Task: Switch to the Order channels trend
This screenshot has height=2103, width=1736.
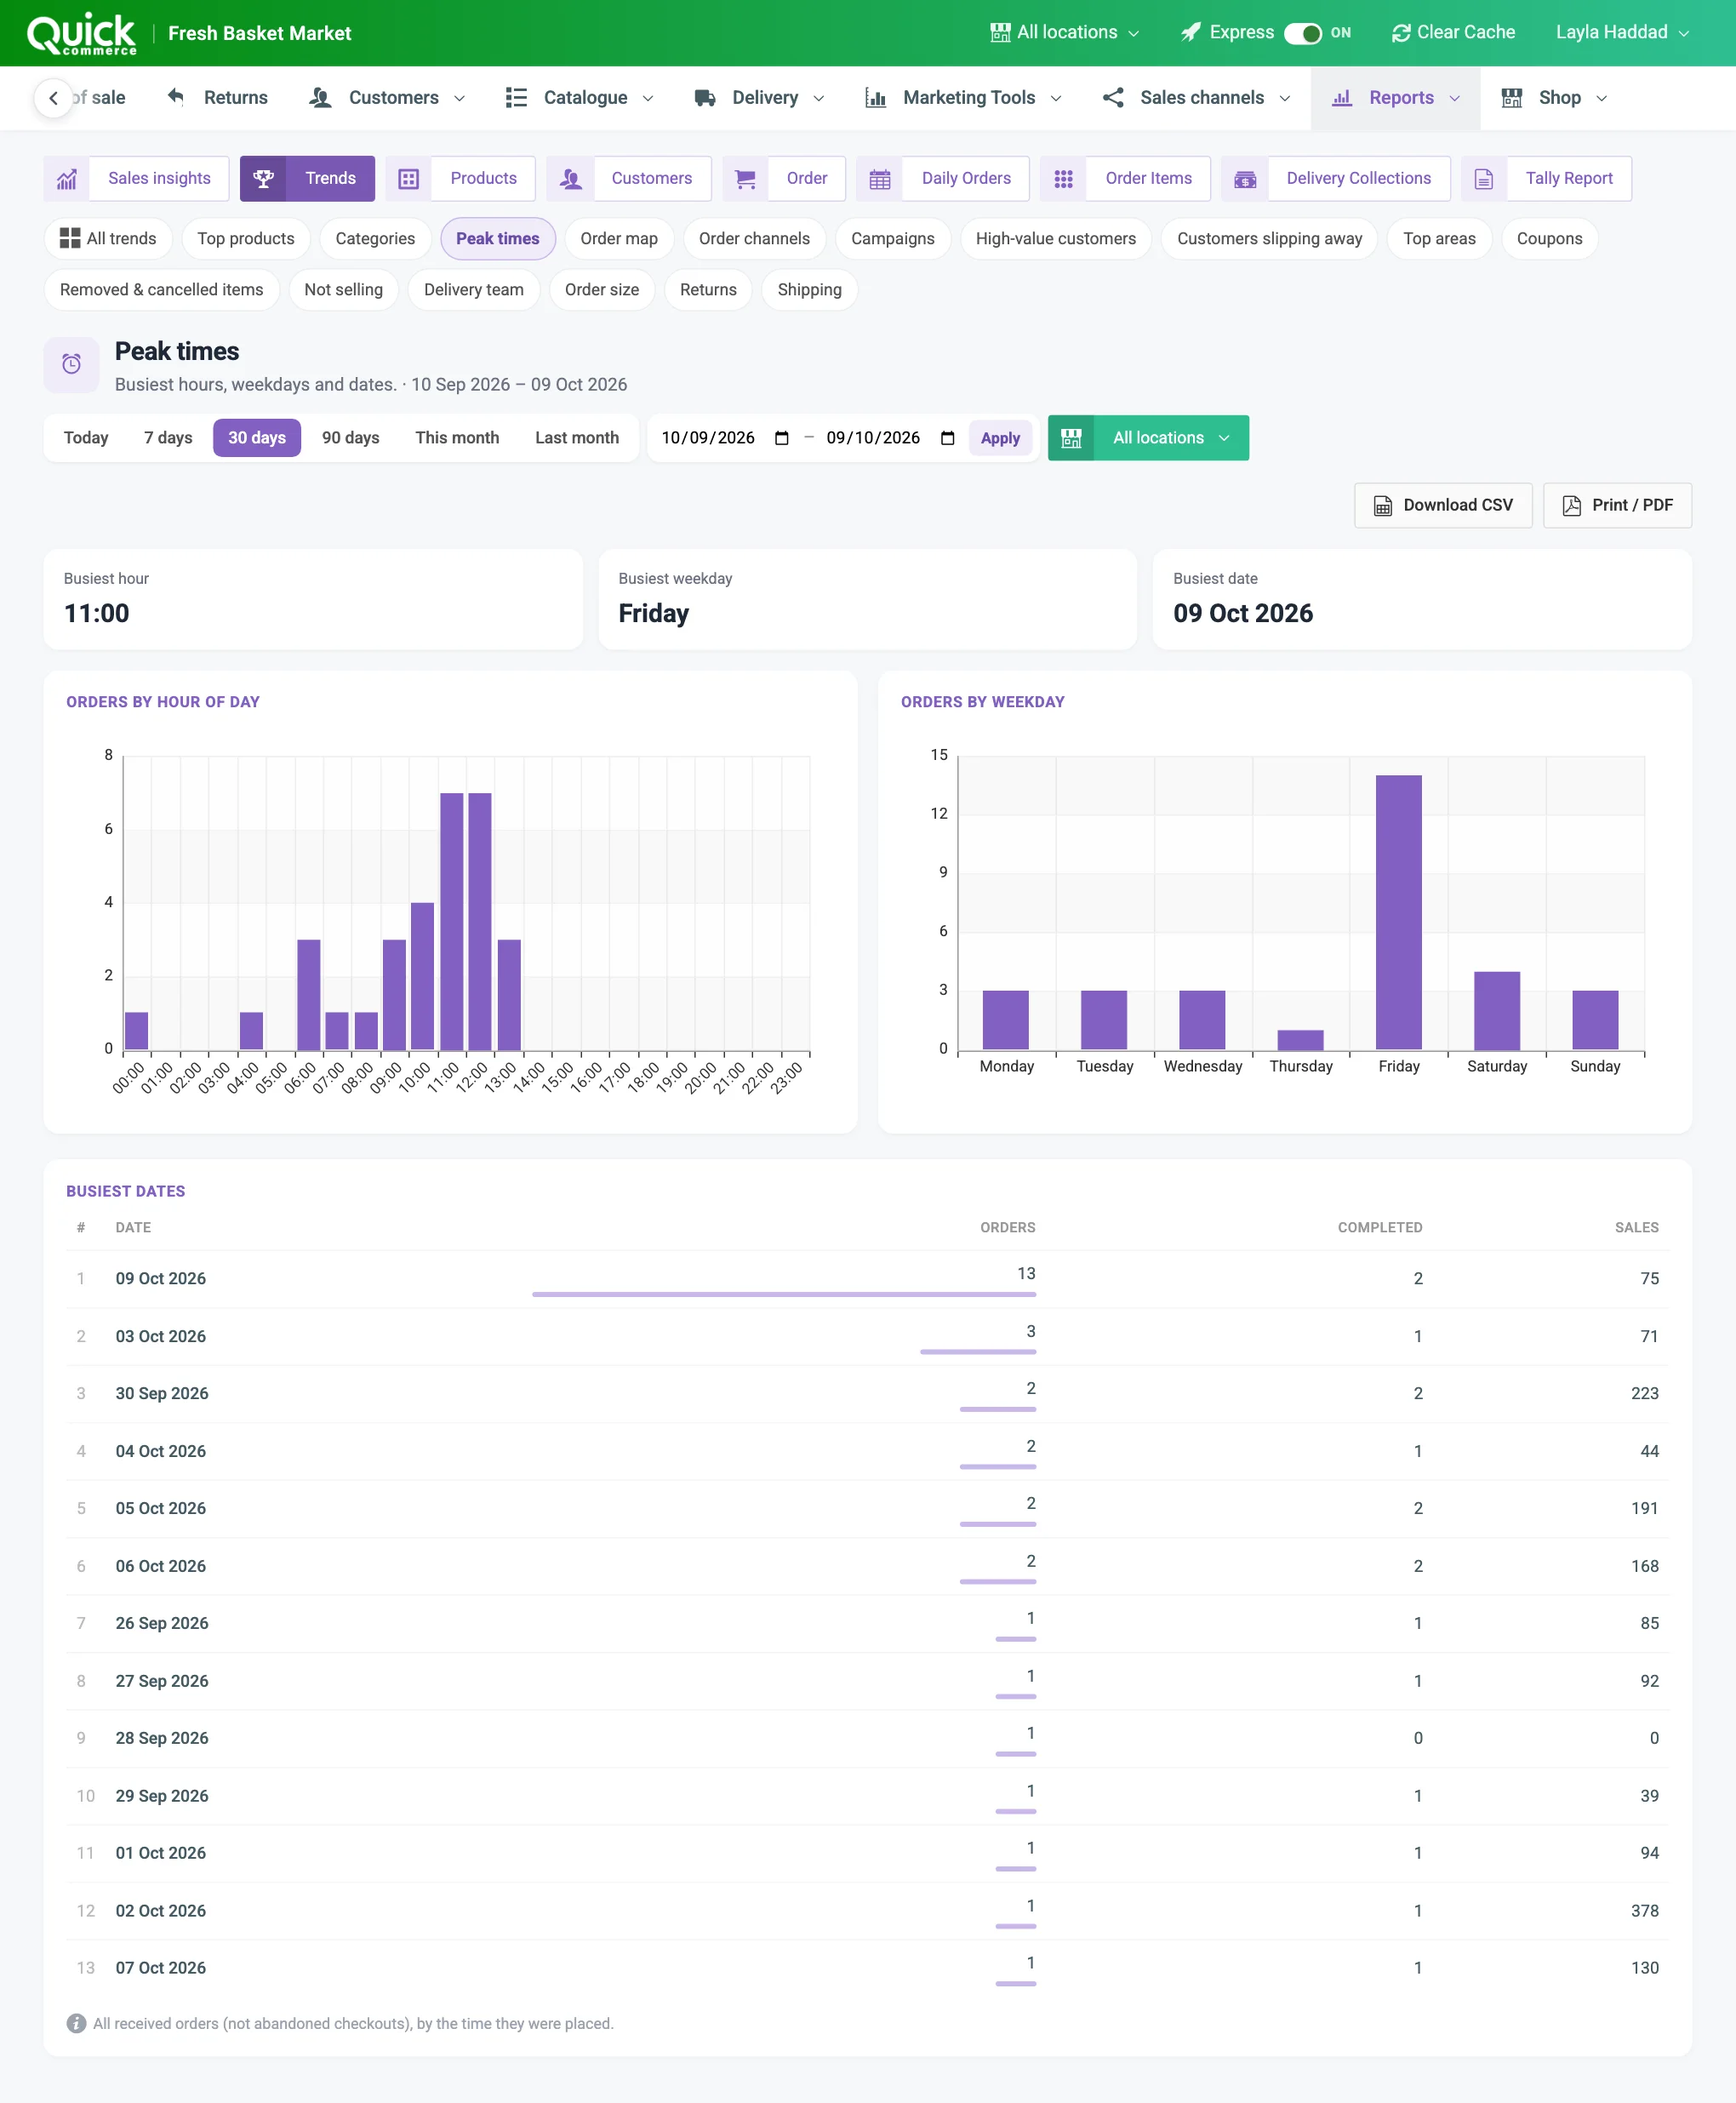Action: [754, 239]
